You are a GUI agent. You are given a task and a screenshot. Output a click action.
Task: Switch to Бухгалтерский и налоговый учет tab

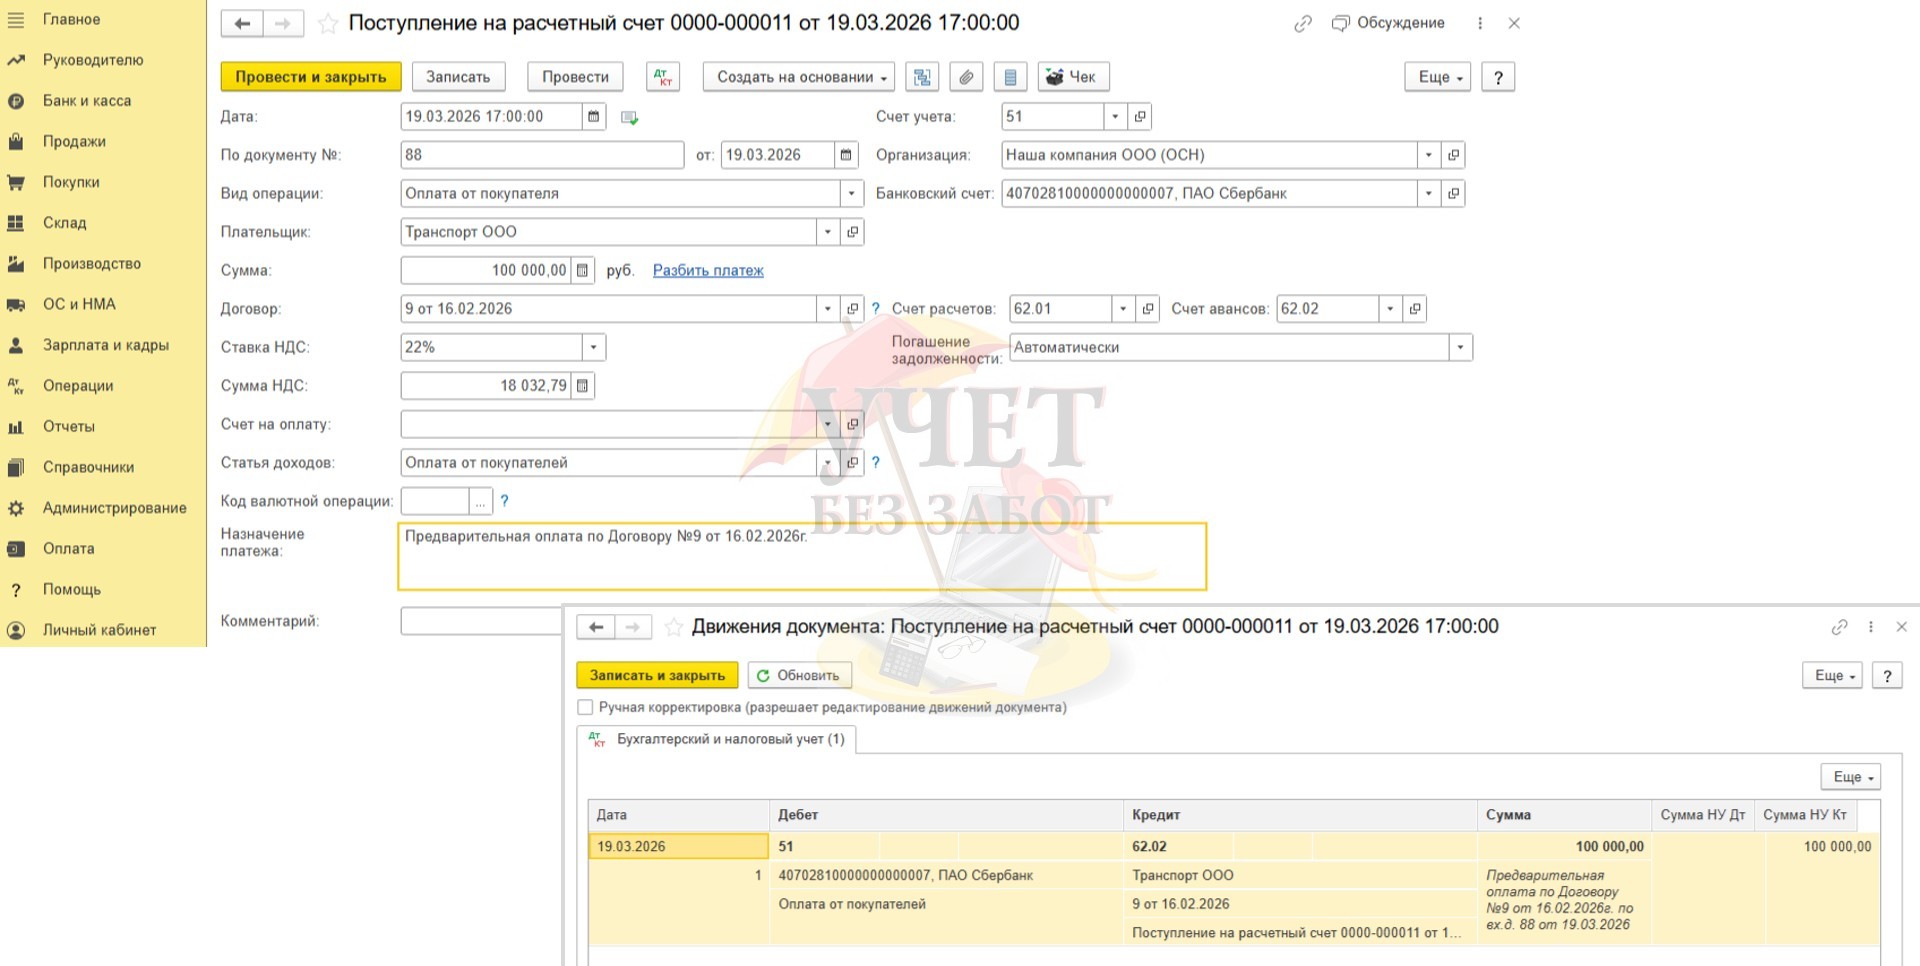(x=729, y=739)
